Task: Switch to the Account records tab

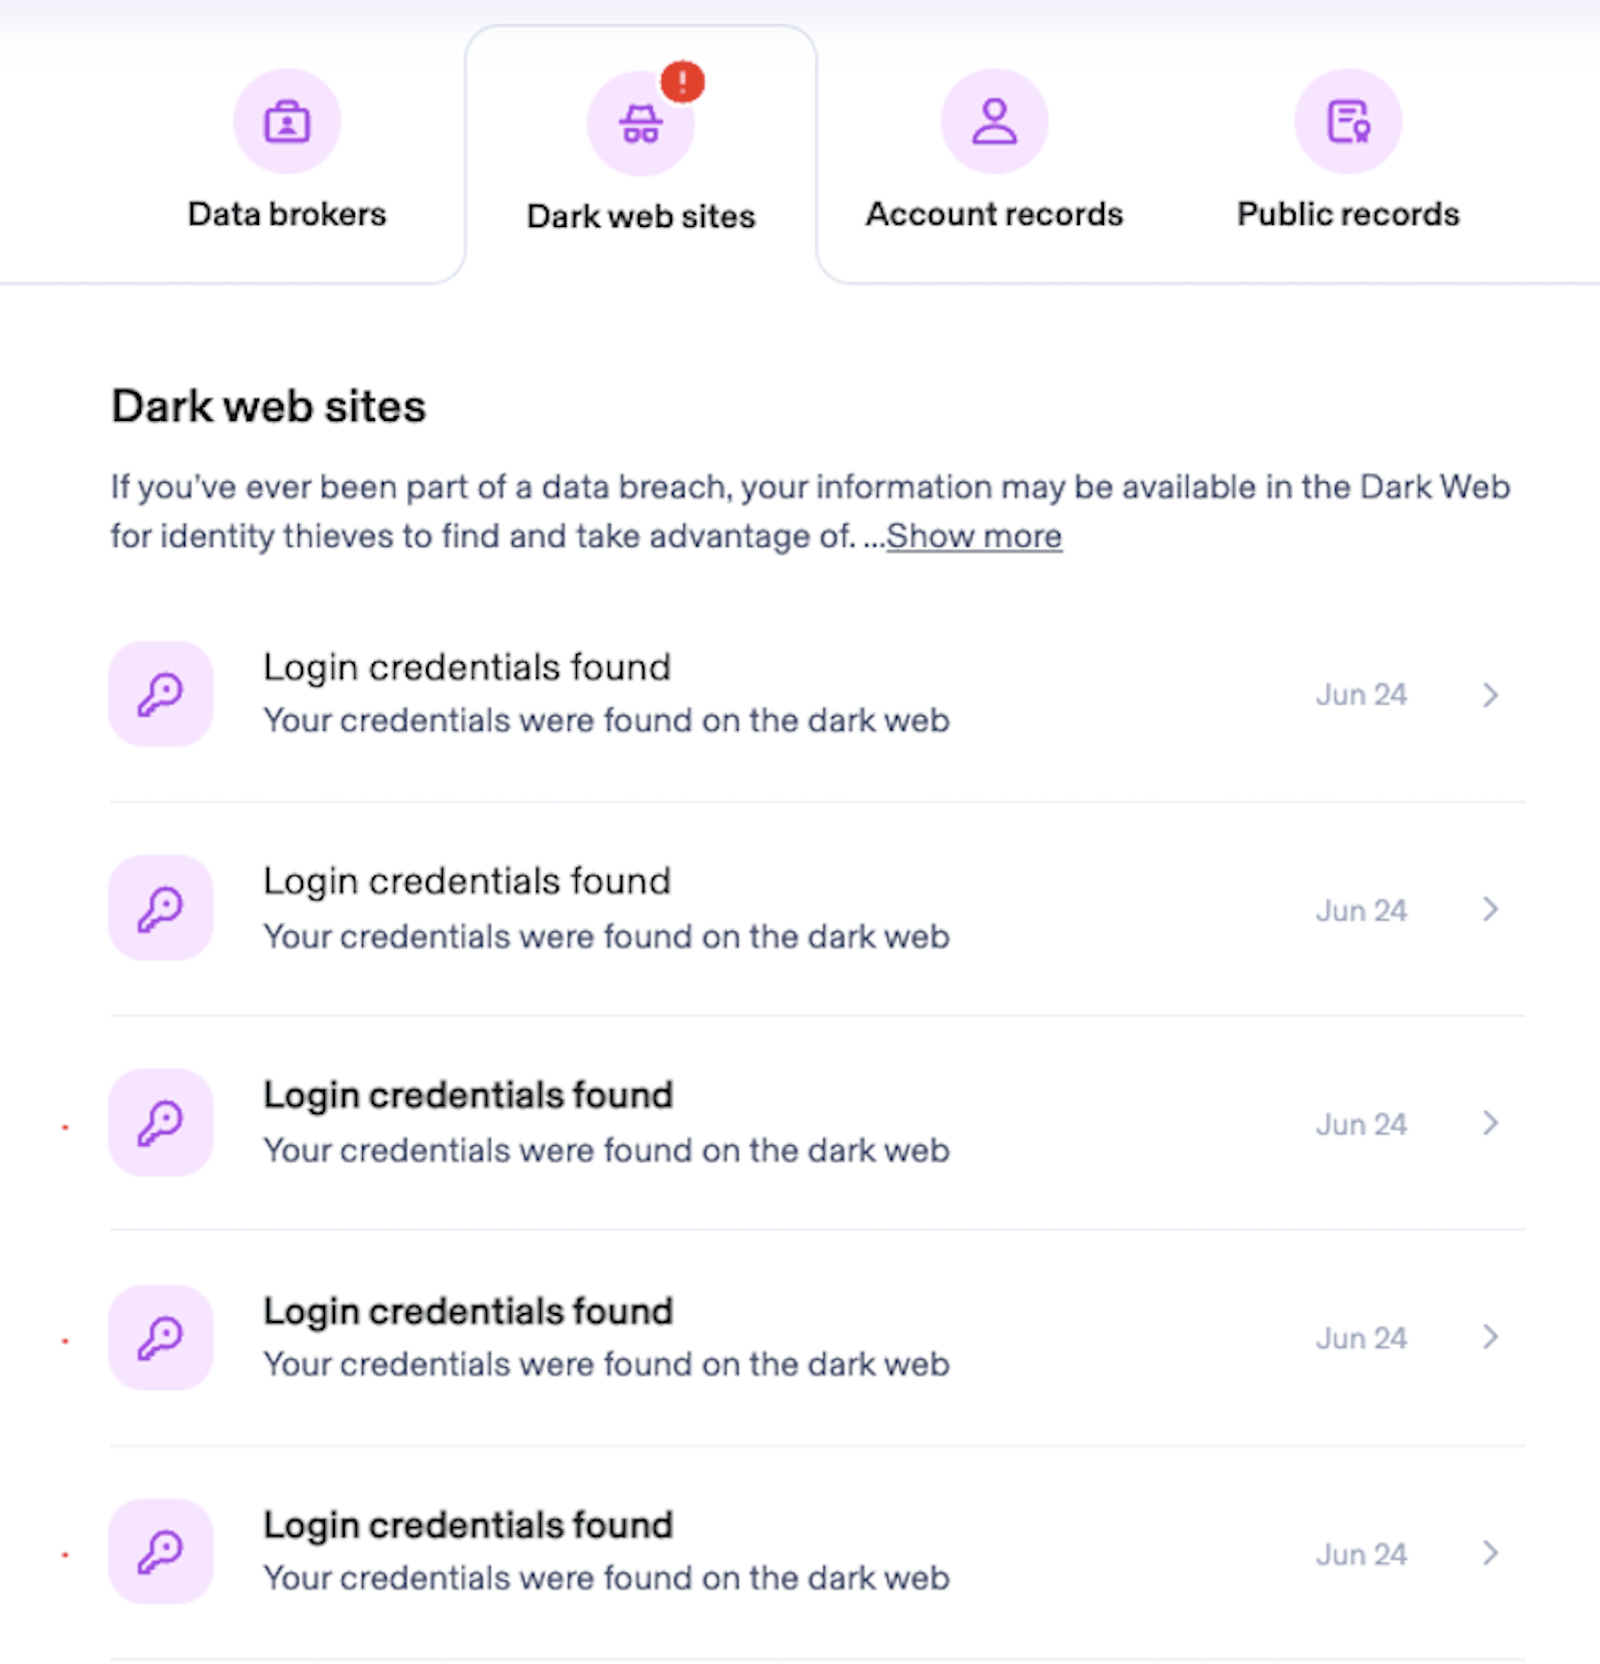Action: (994, 214)
